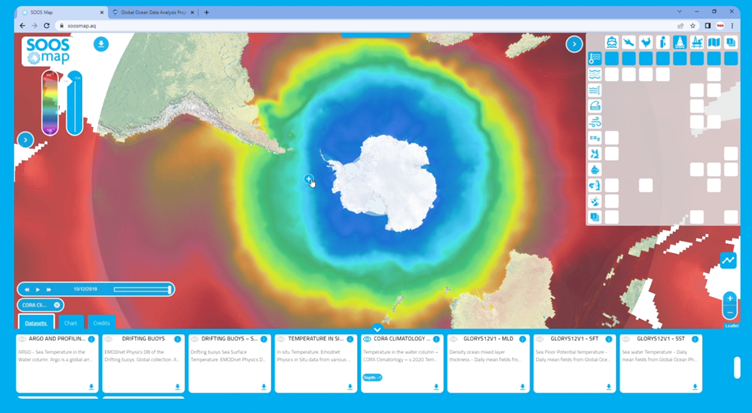Image resolution: width=752 pixels, height=413 pixels.
Task: Select the wind variable row icon
Action: pyautogui.click(x=595, y=122)
